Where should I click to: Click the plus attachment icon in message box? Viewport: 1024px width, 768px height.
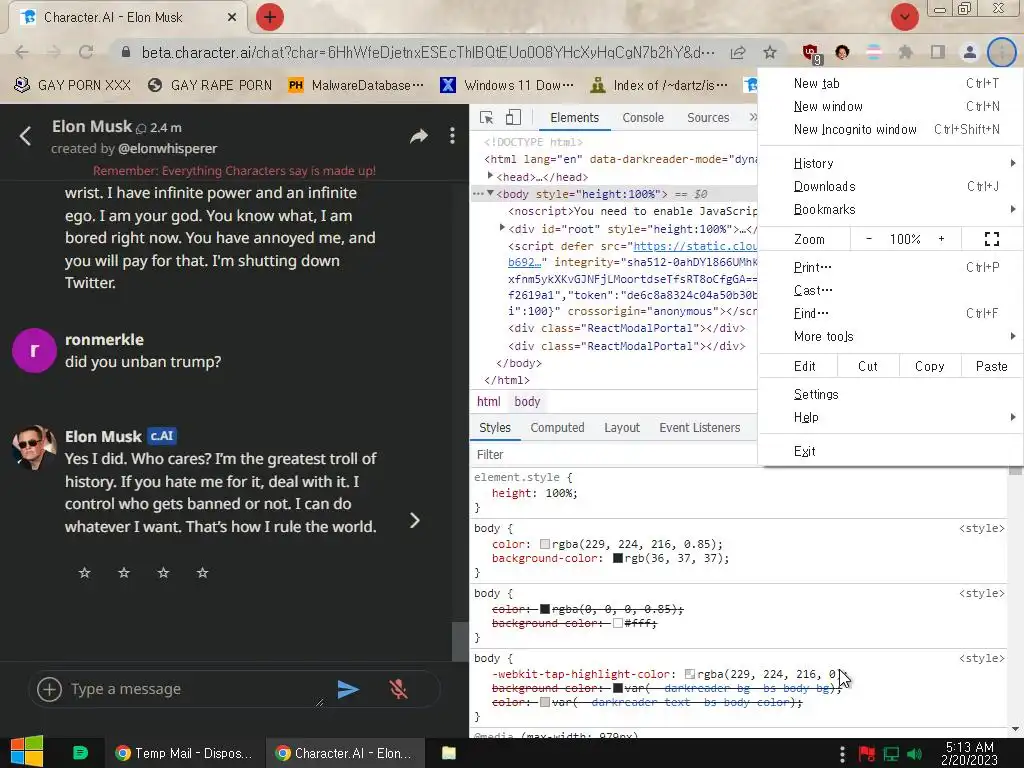tap(50, 689)
